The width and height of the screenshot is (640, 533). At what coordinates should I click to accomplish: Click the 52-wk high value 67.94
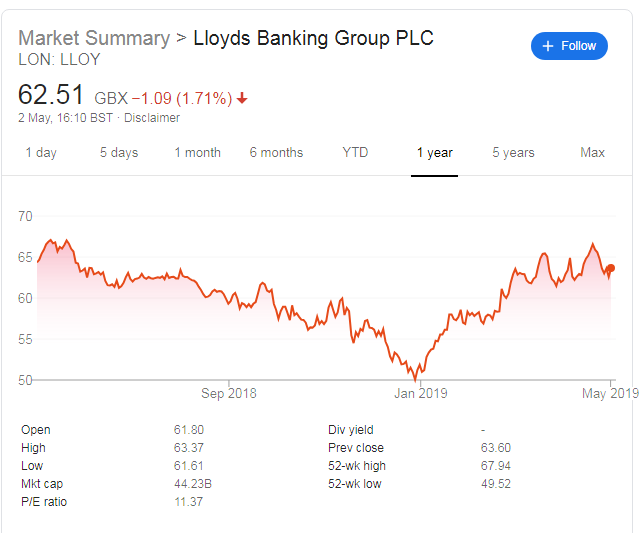click(x=497, y=466)
